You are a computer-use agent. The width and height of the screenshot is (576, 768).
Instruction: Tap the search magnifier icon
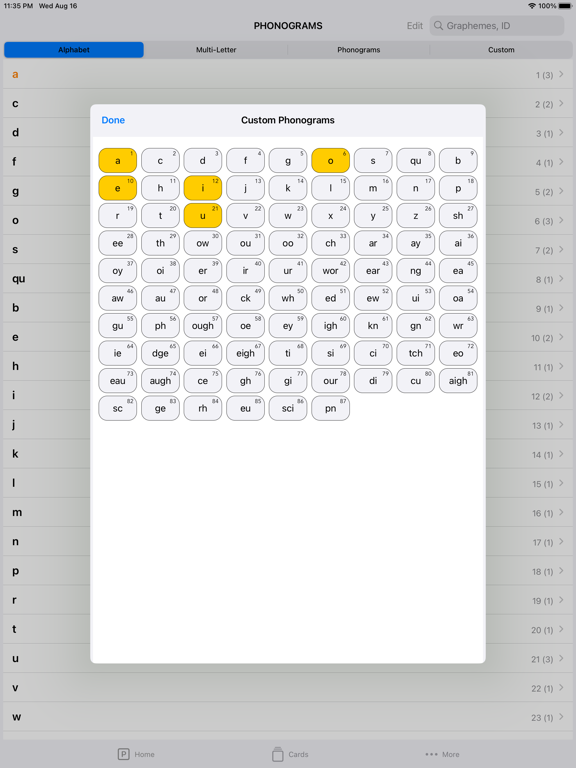(x=438, y=26)
